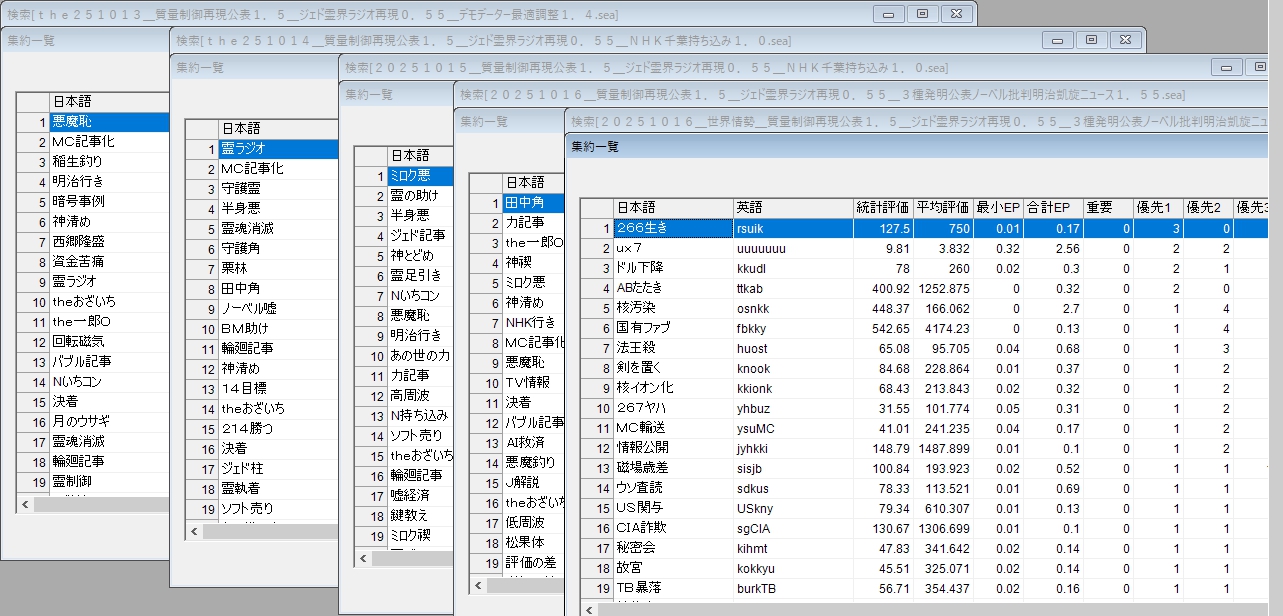Viewport: 1283px width, 616px height.
Task: Minimize the the251013 search window
Action: [886, 14]
